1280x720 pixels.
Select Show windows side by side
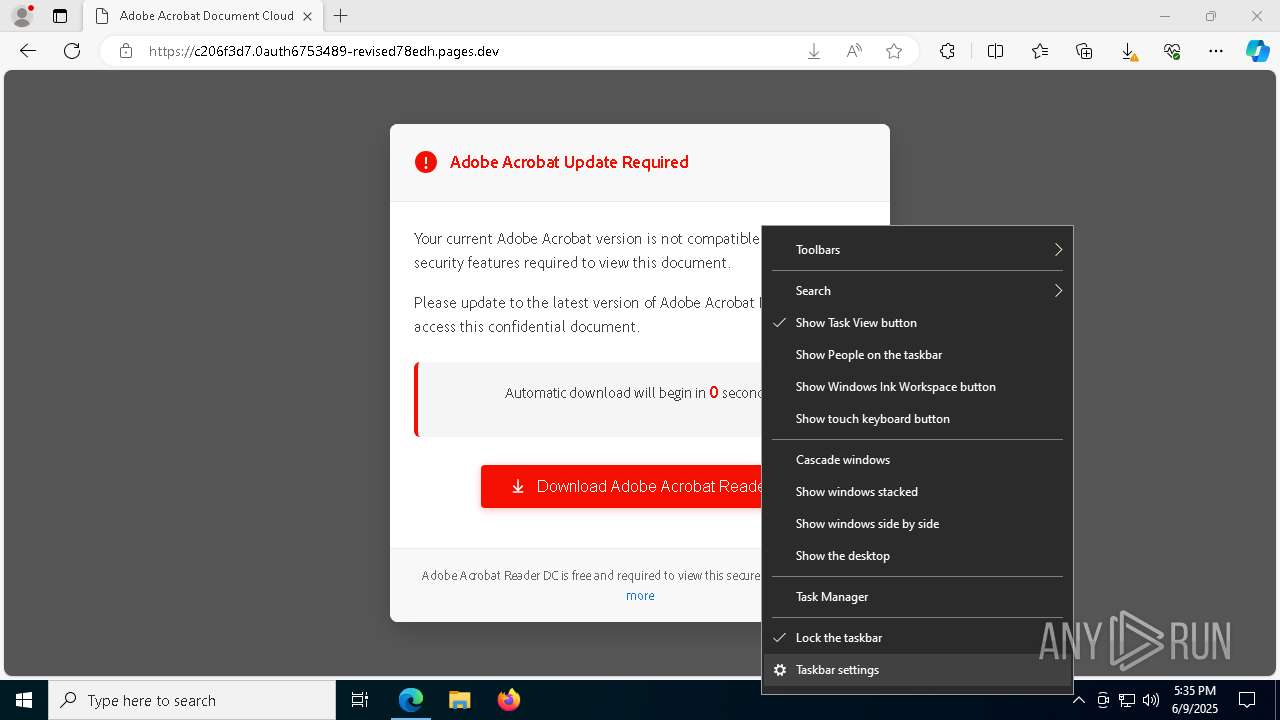(x=917, y=524)
